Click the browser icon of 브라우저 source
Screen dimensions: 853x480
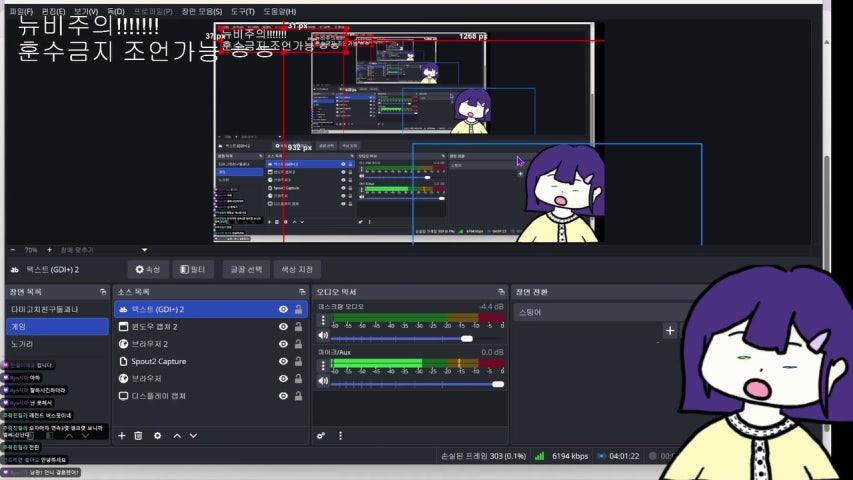(123, 379)
